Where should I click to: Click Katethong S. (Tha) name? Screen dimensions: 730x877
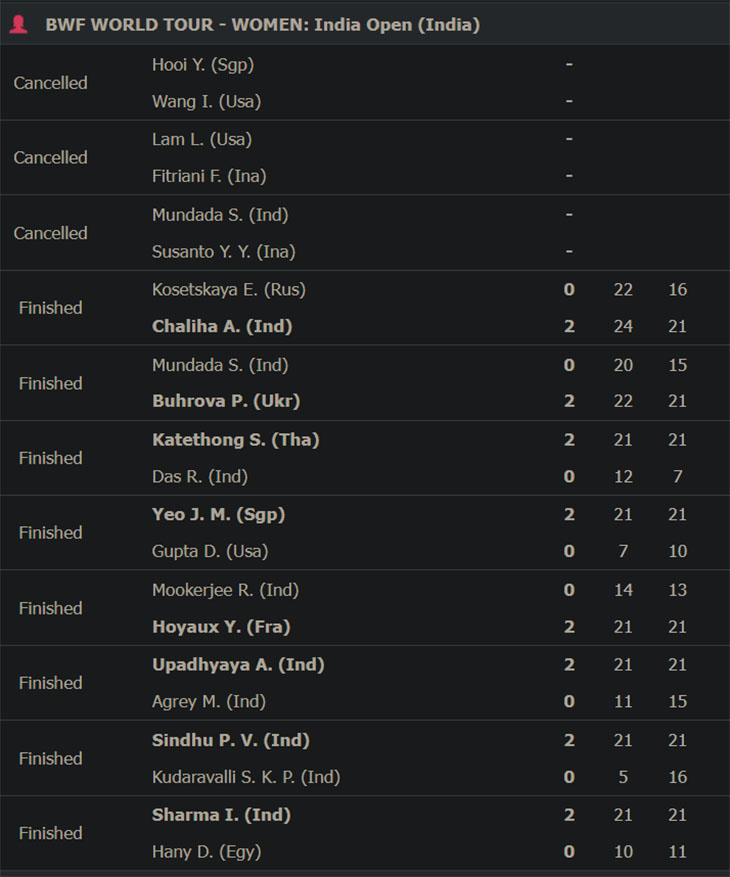(236, 440)
